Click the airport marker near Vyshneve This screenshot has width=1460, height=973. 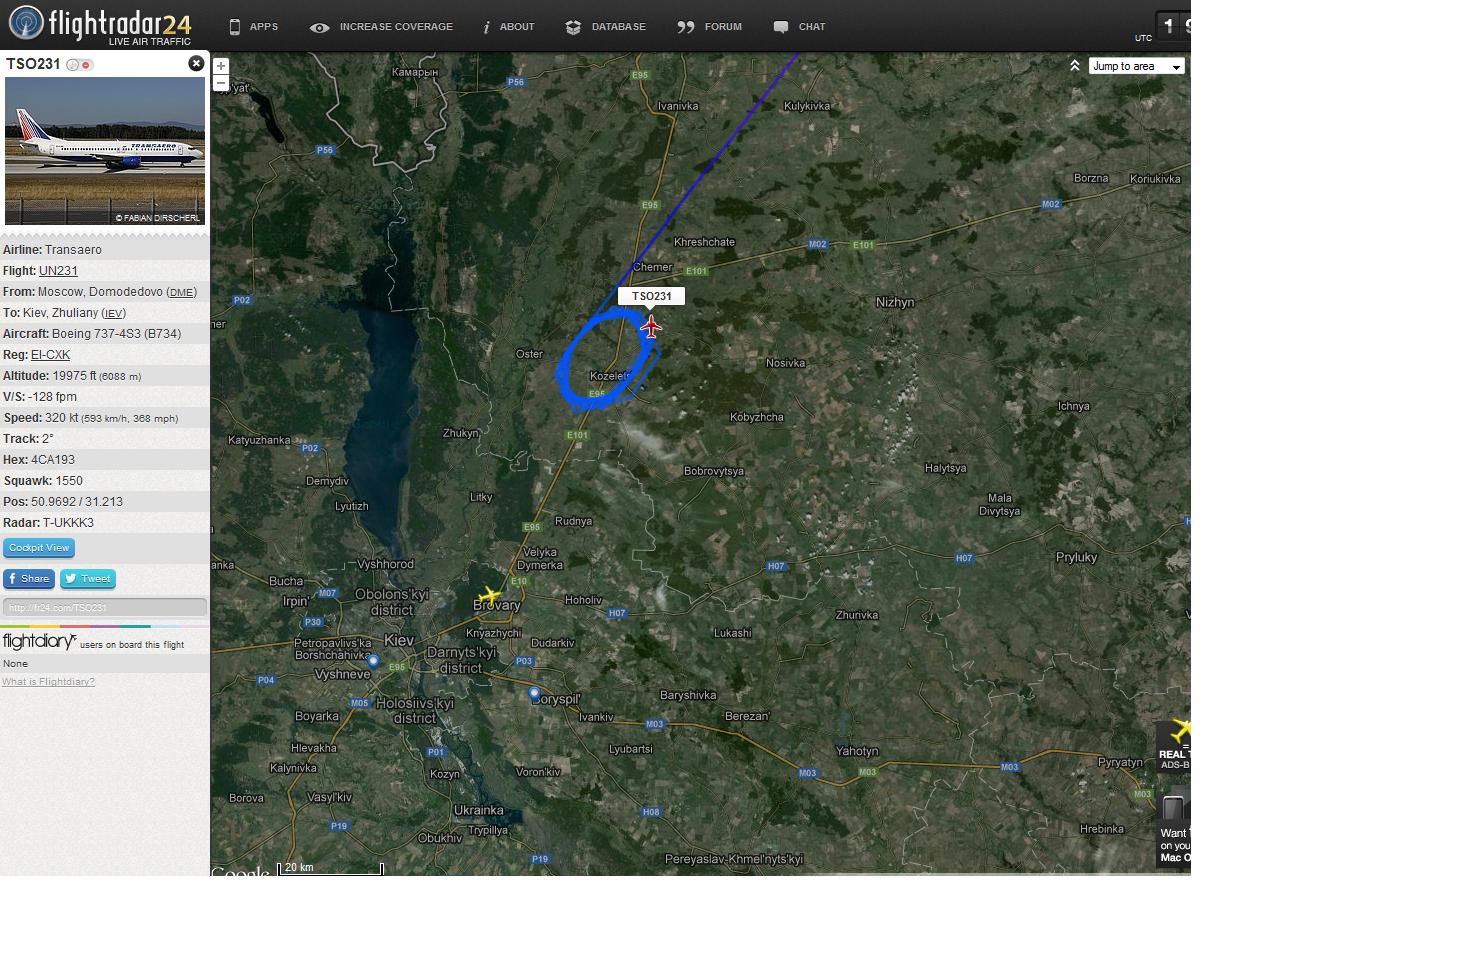tap(373, 661)
